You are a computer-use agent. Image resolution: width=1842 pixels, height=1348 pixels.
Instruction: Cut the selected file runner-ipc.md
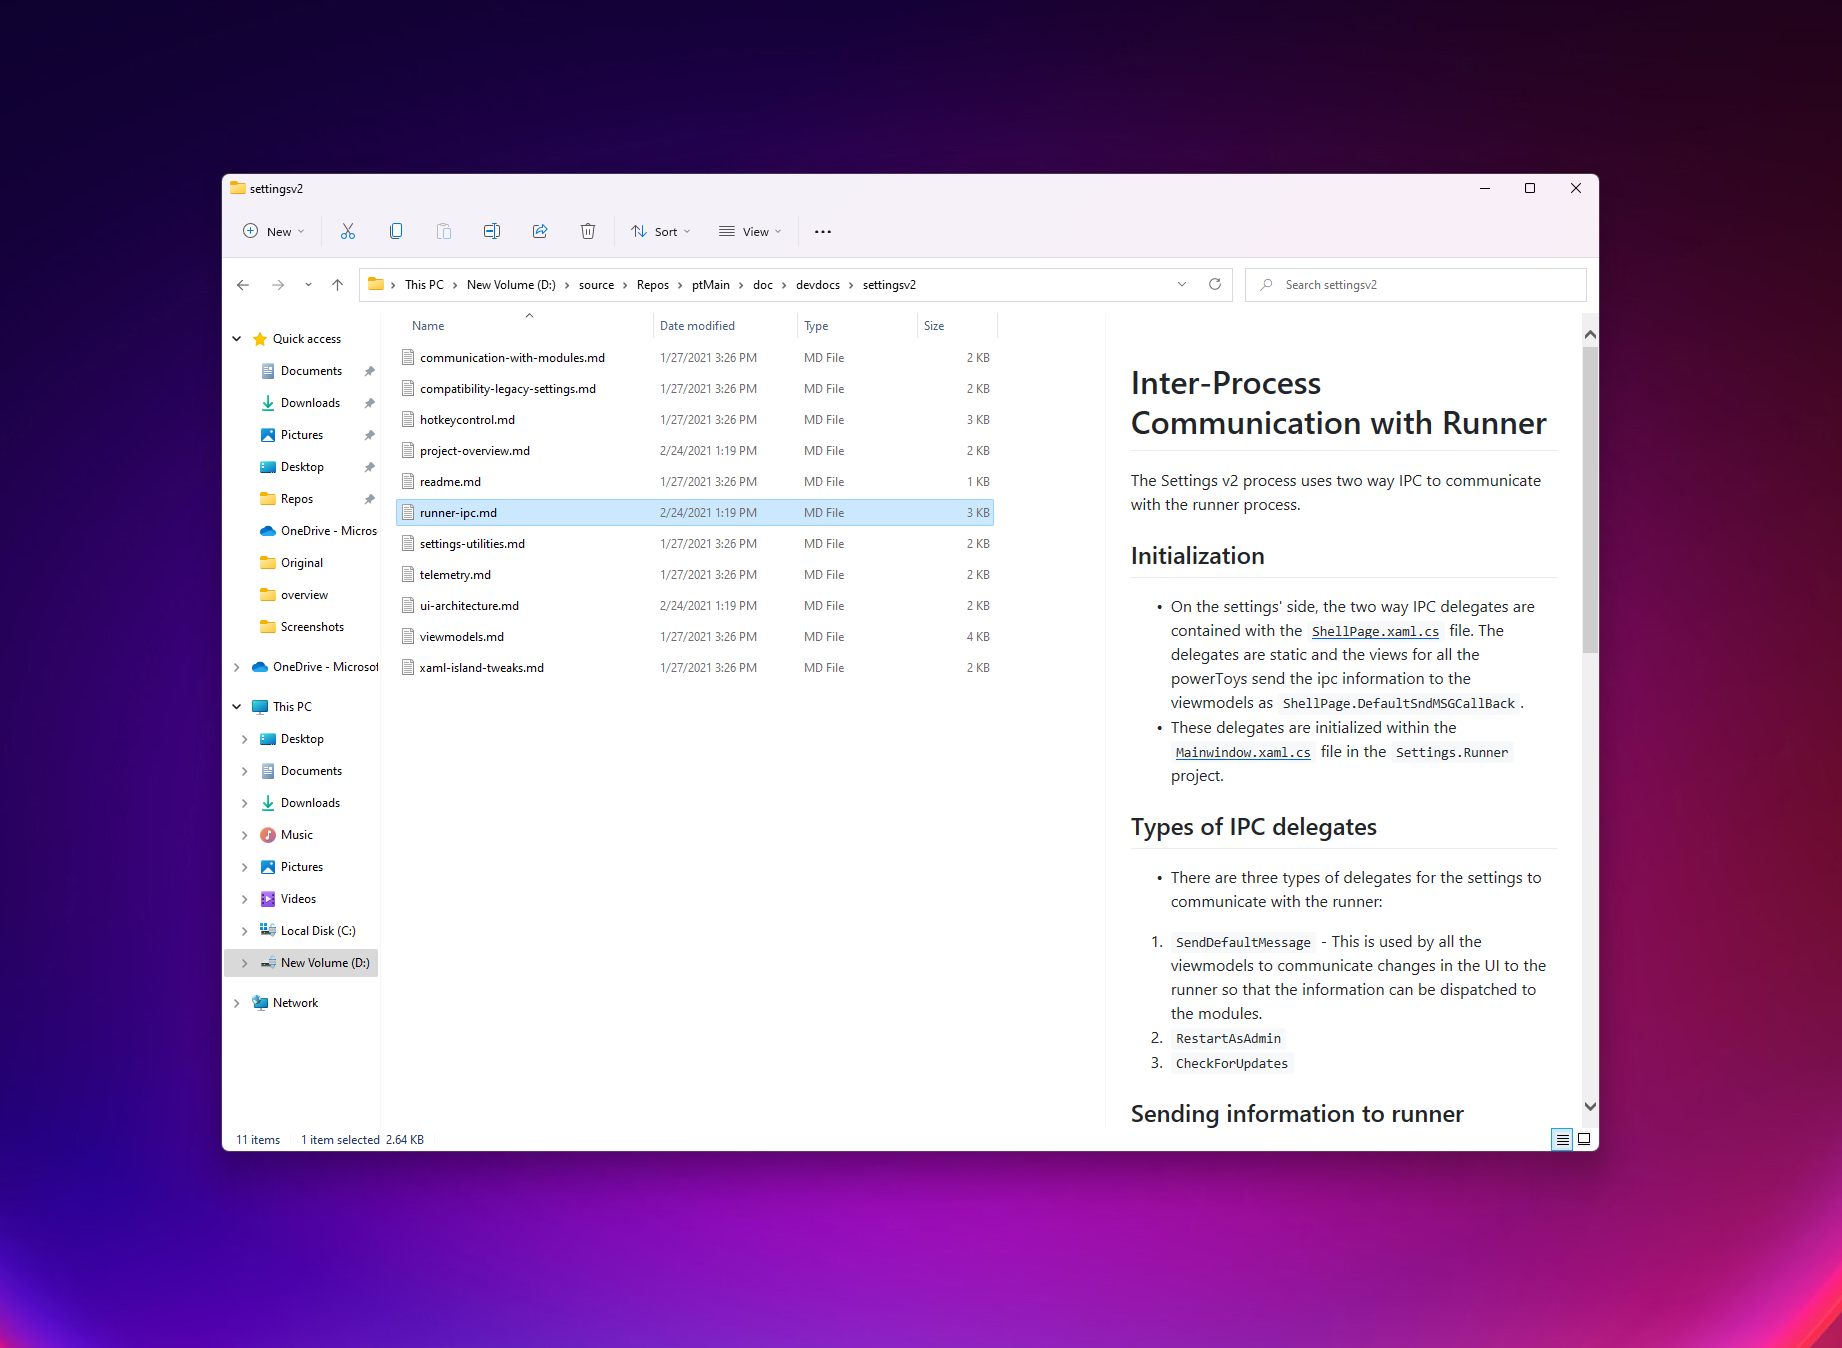(348, 231)
